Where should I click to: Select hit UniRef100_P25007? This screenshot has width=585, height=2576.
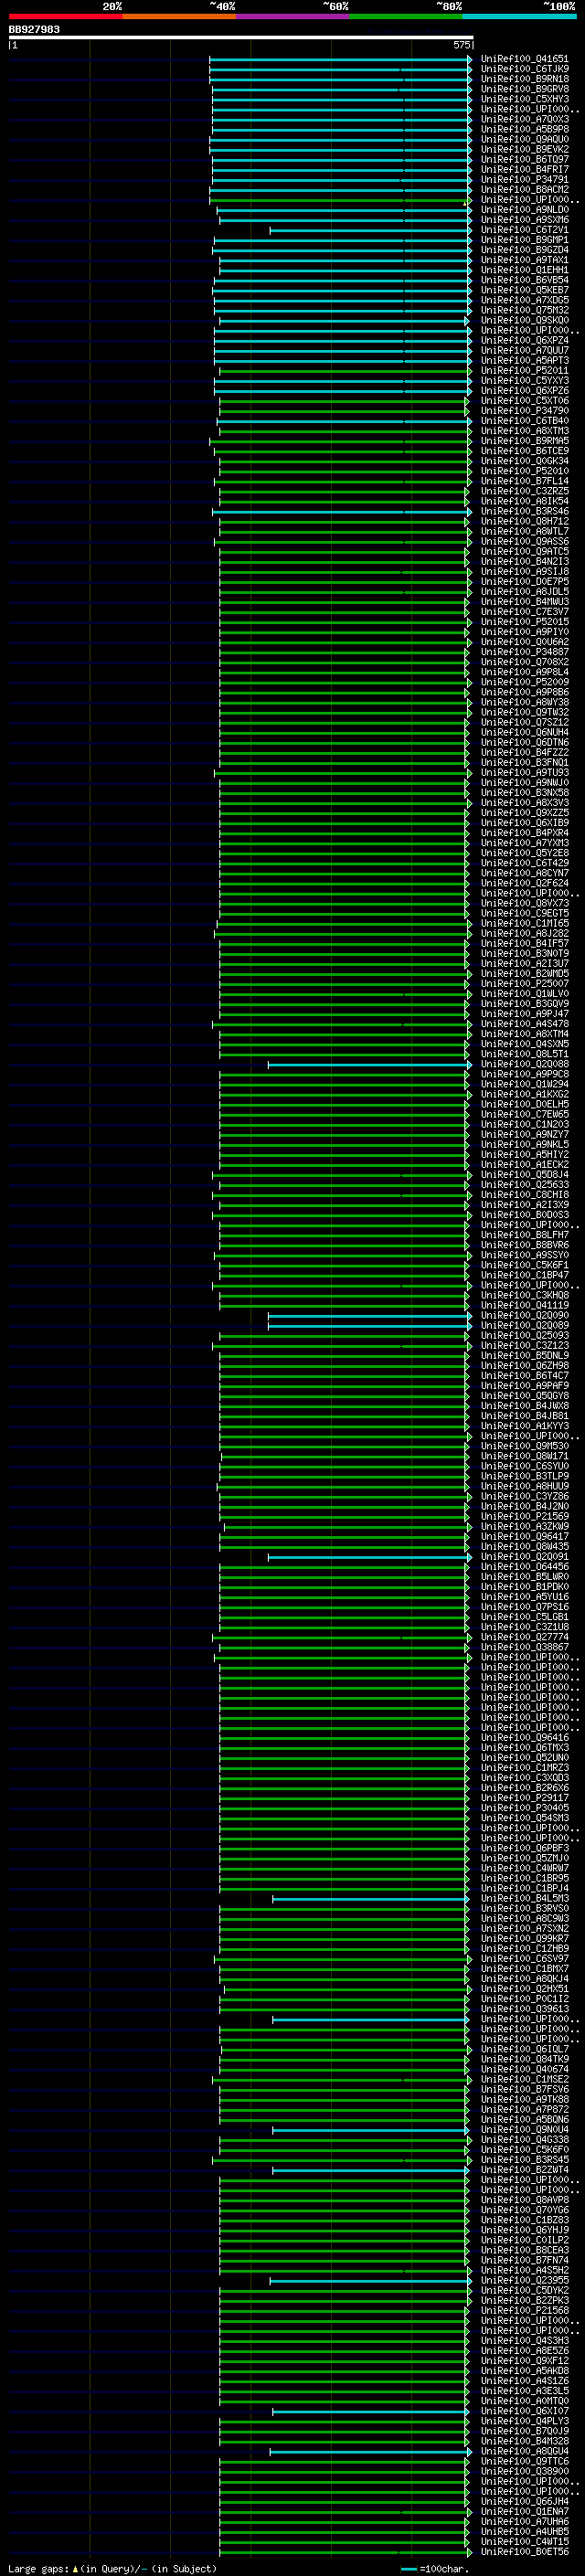coord(524,983)
